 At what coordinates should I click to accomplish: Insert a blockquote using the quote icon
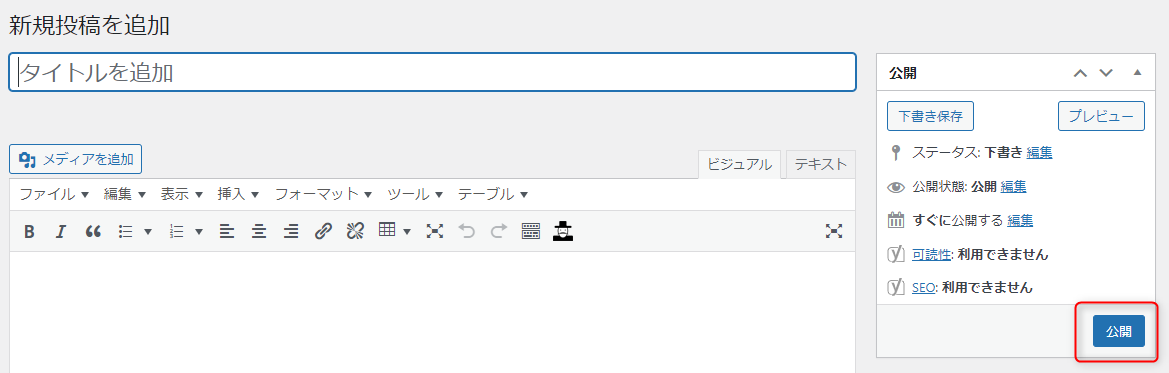(x=93, y=232)
